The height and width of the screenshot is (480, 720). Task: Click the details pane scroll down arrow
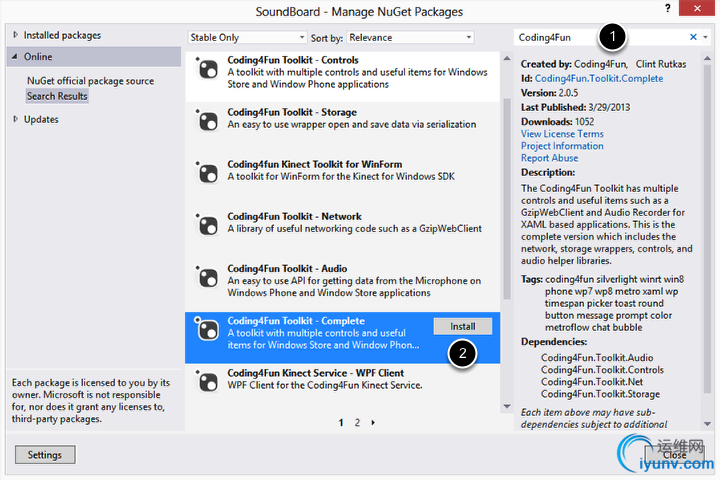pos(707,424)
